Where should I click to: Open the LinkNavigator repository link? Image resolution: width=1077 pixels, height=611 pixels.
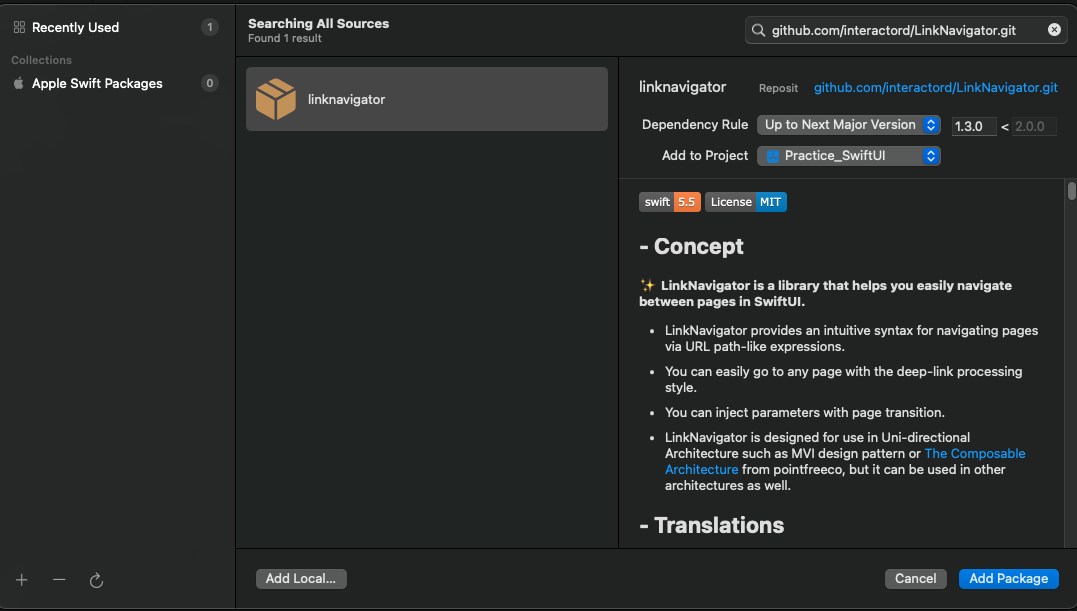[x=936, y=87]
